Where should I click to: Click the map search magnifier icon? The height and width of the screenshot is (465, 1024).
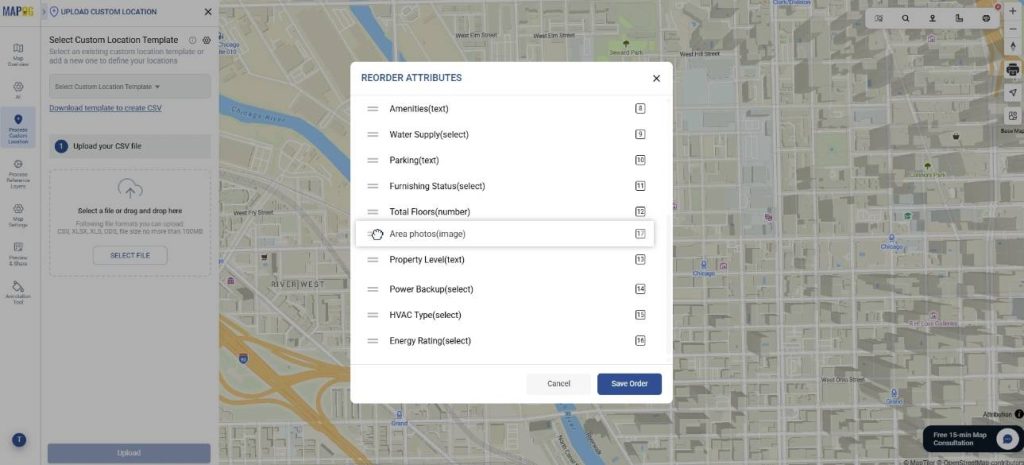coord(906,18)
